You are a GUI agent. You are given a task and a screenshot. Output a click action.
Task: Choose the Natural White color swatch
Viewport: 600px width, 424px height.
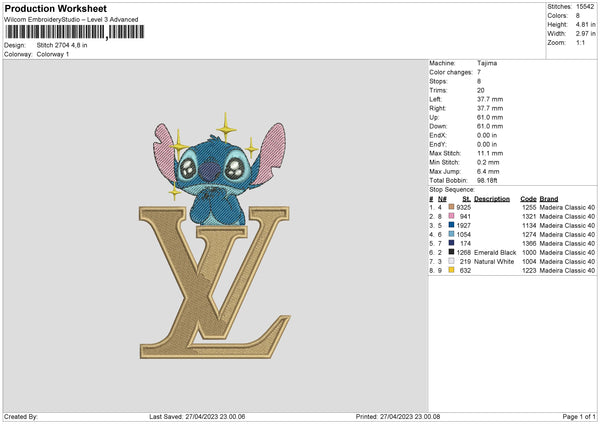(x=451, y=261)
